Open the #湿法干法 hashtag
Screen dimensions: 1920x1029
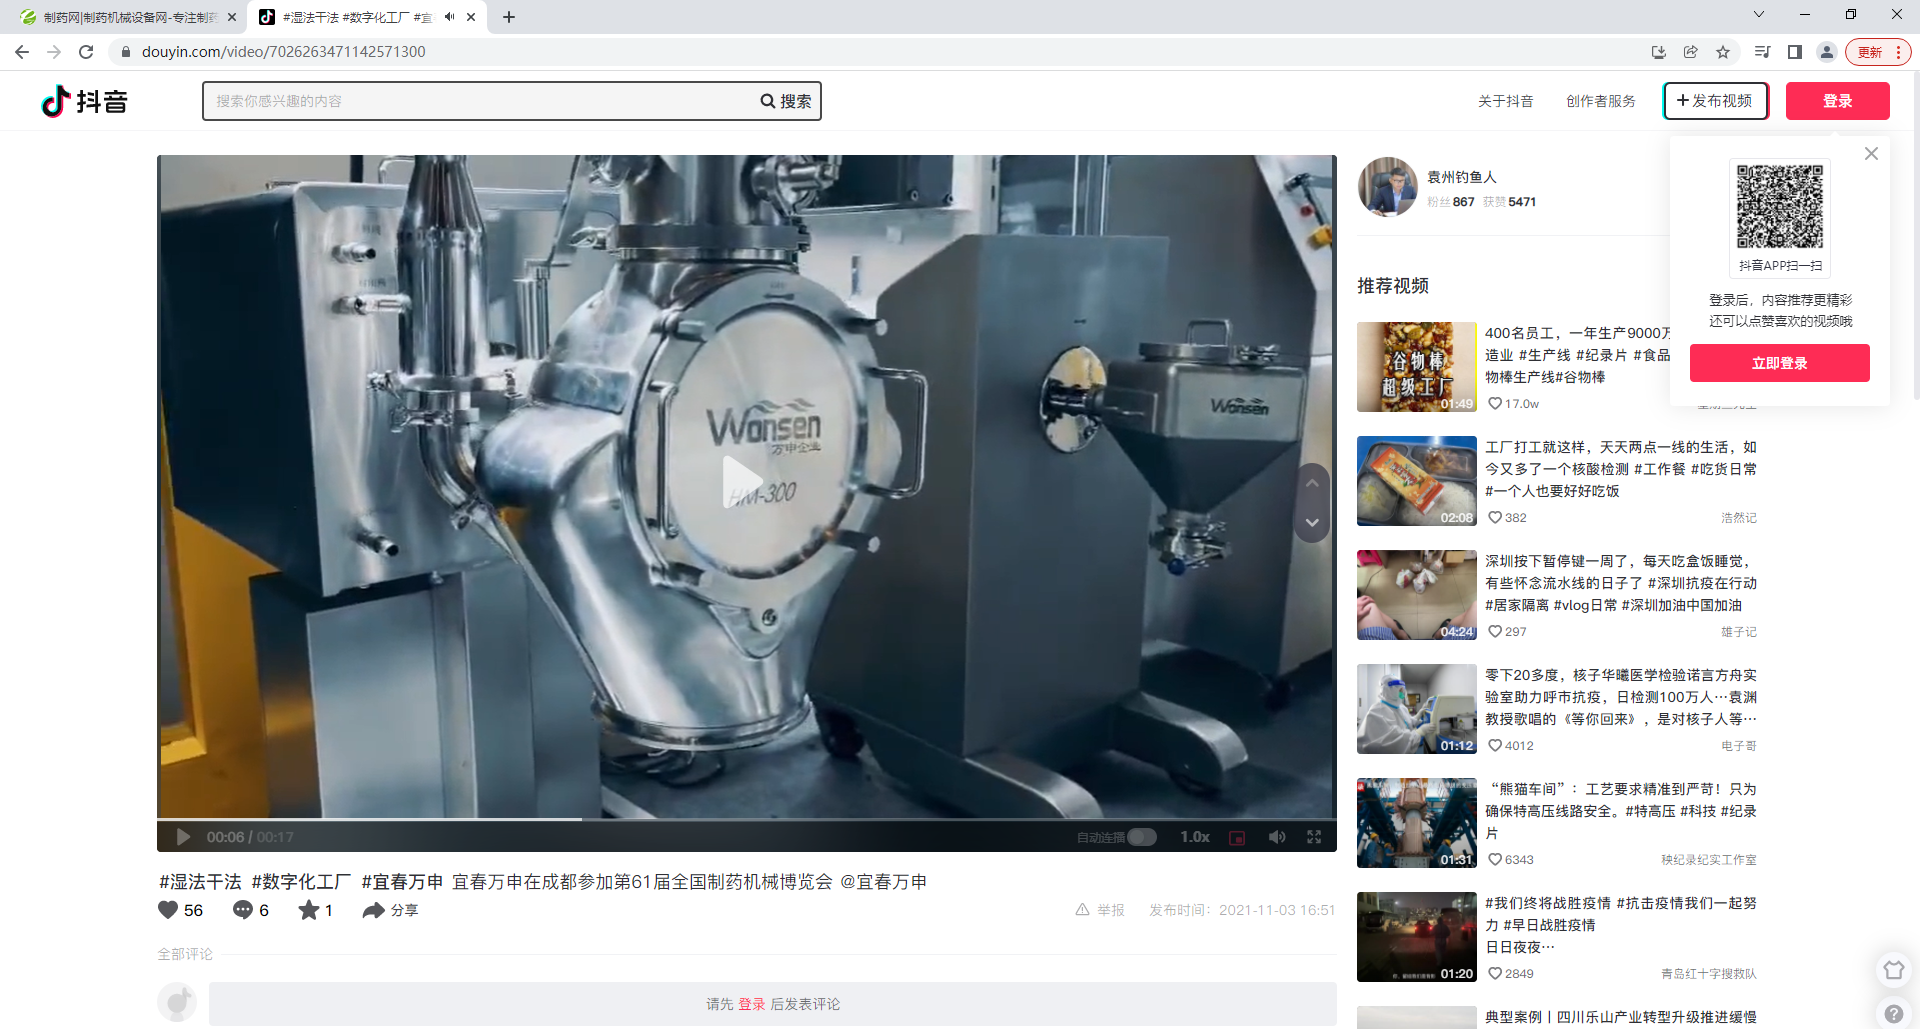pyautogui.click(x=200, y=882)
